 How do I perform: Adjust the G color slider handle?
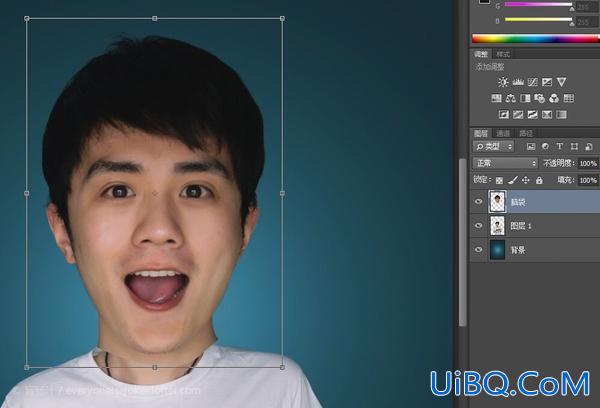[x=572, y=7]
